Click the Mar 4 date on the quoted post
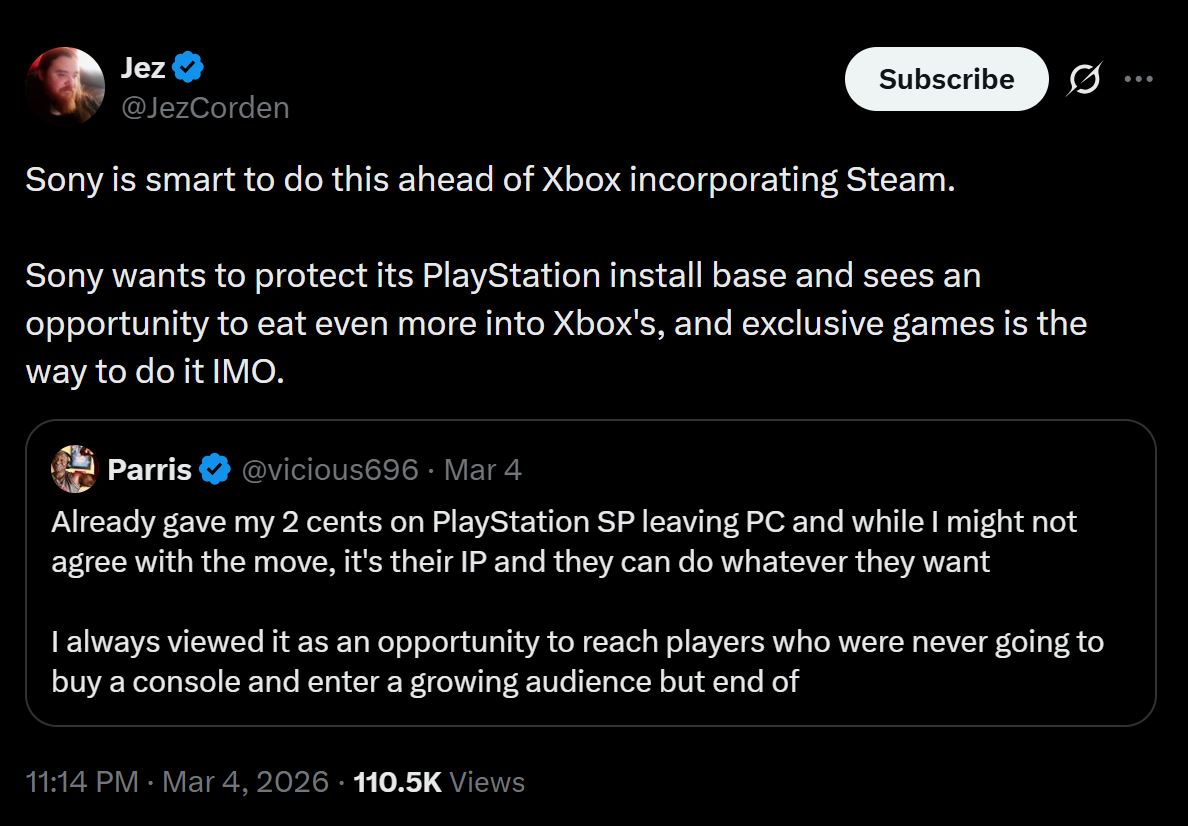The width and height of the screenshot is (1188, 826). coord(483,469)
